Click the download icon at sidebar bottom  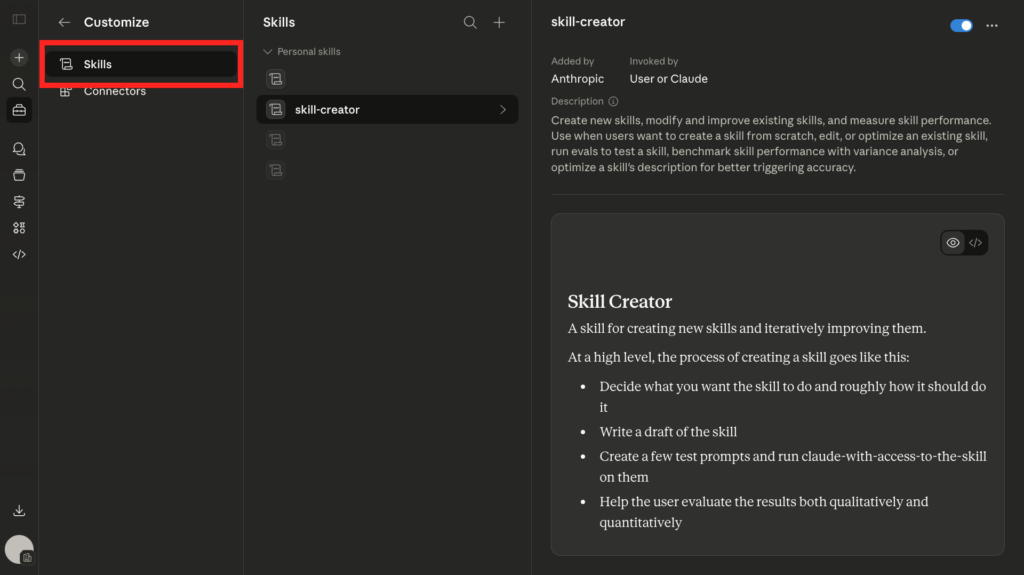19,511
